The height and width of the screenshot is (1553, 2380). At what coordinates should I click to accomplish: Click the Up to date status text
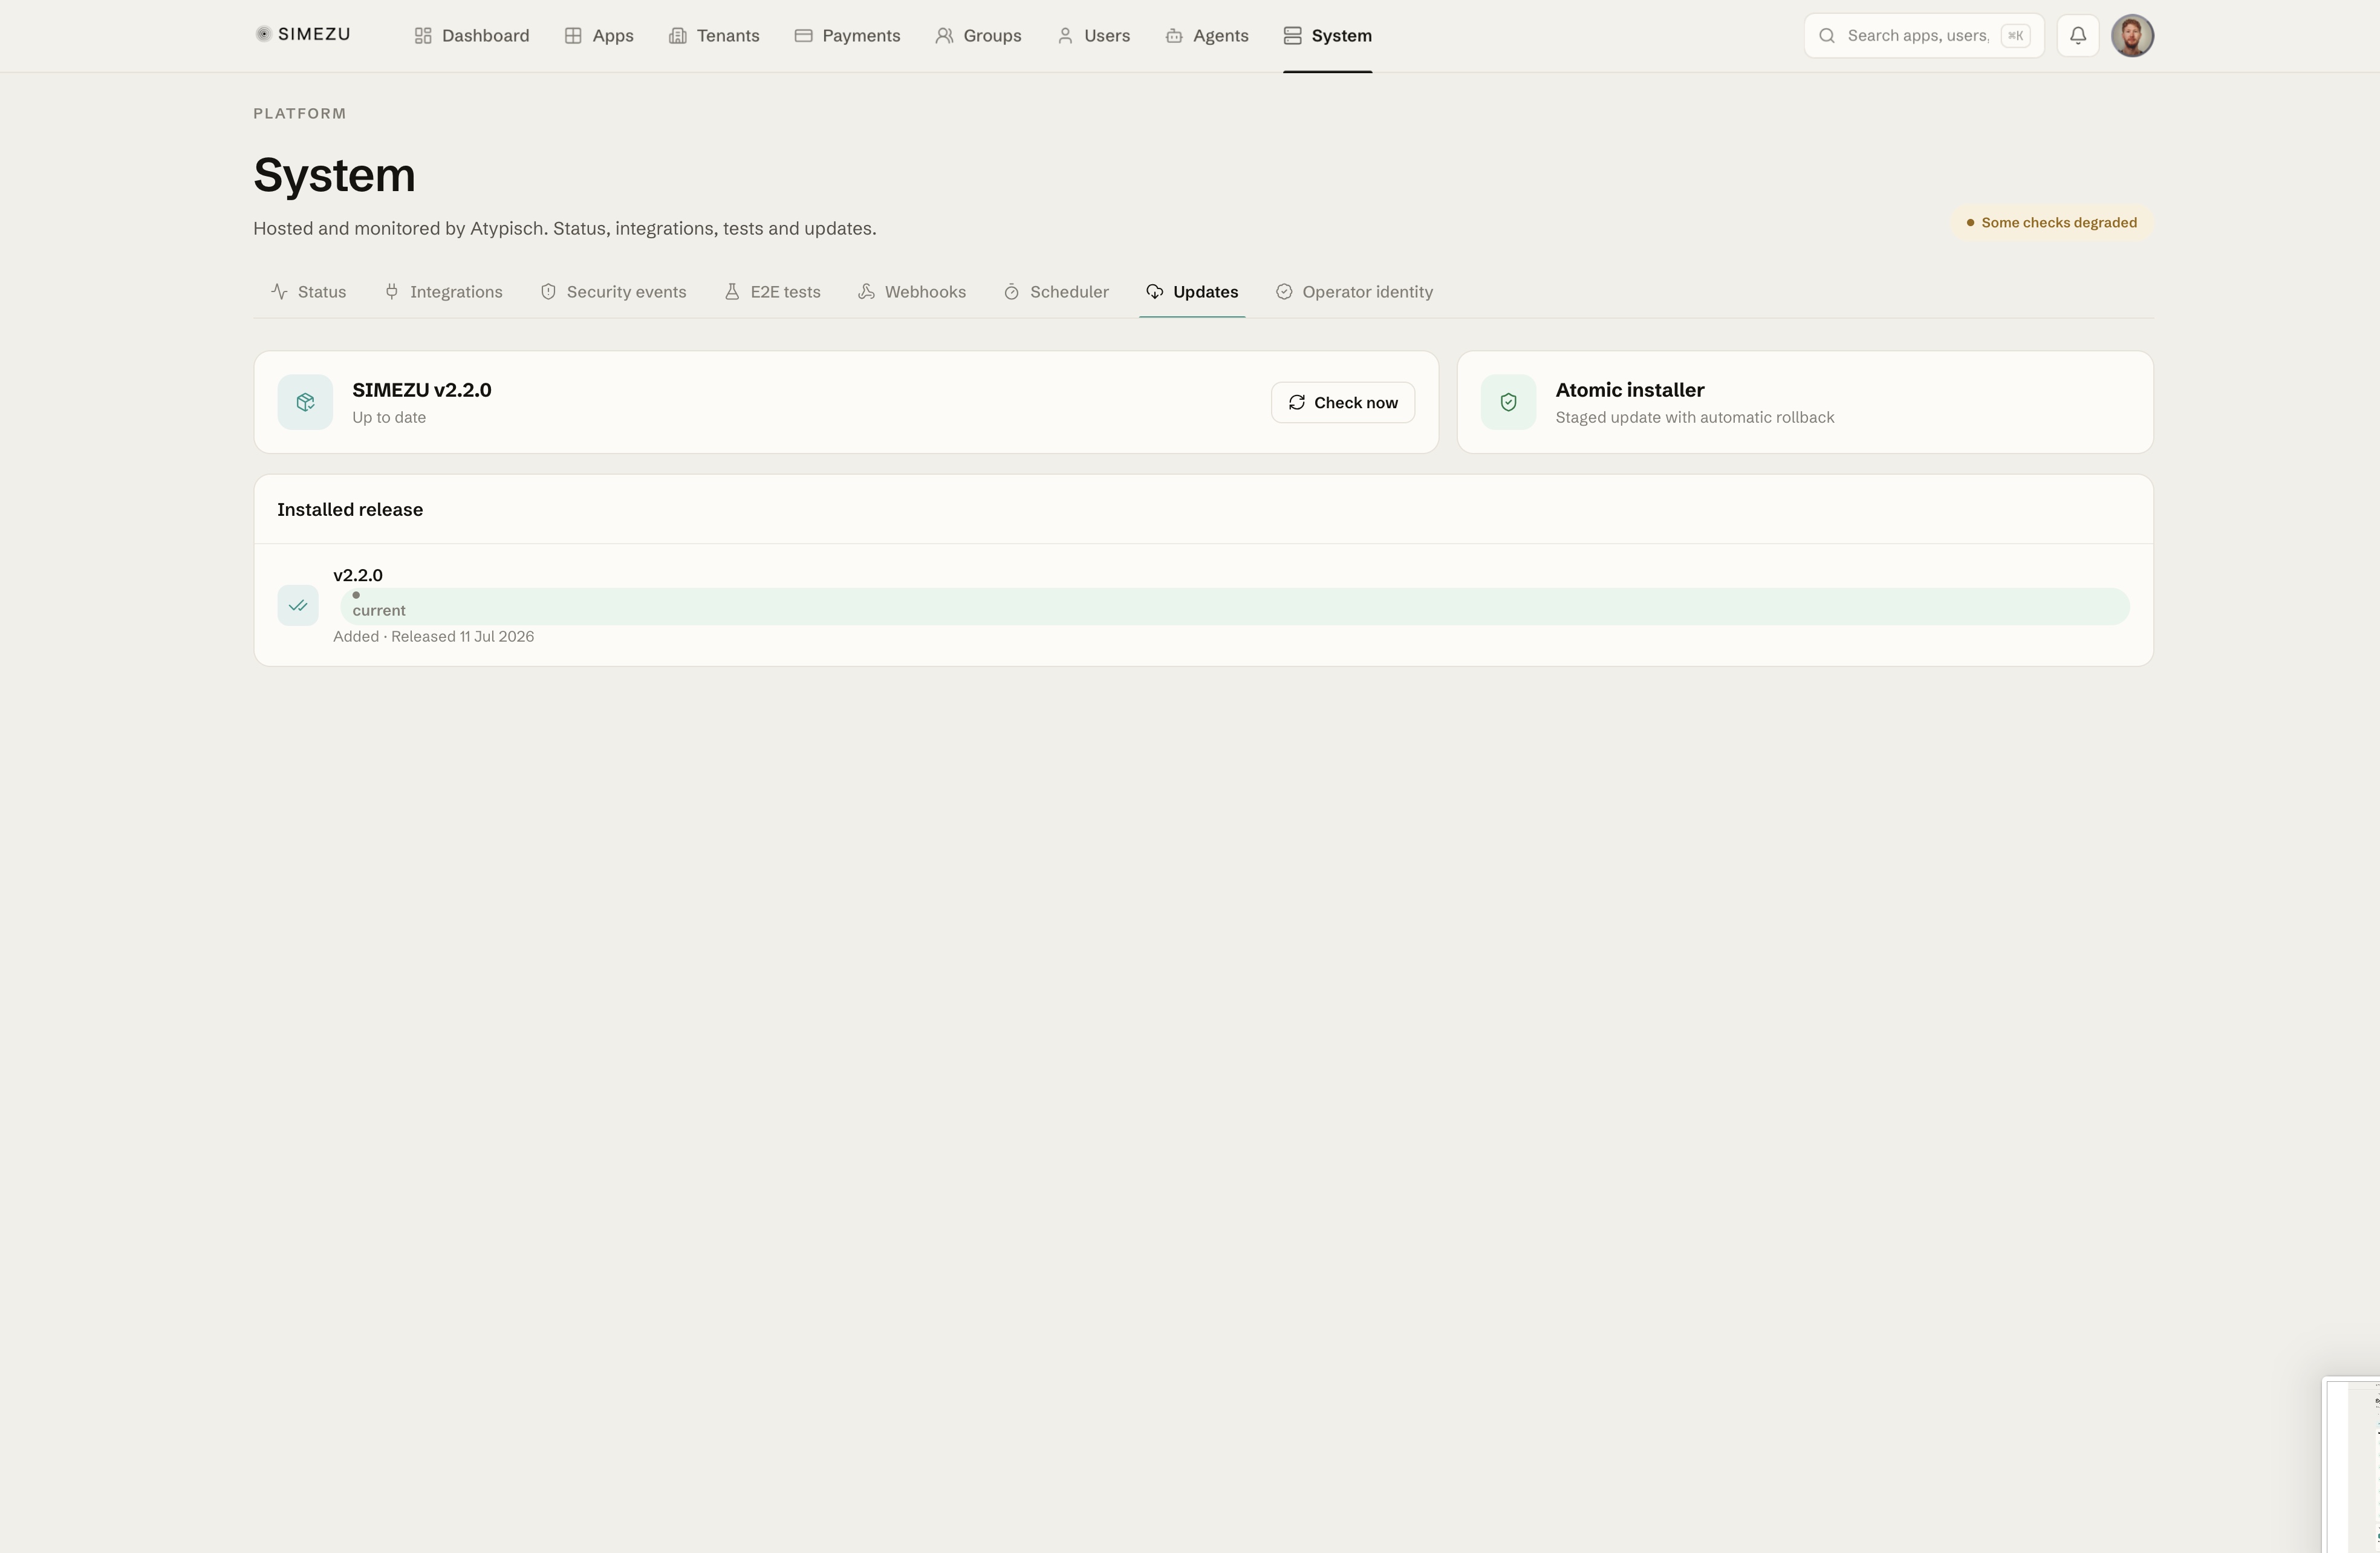389,418
